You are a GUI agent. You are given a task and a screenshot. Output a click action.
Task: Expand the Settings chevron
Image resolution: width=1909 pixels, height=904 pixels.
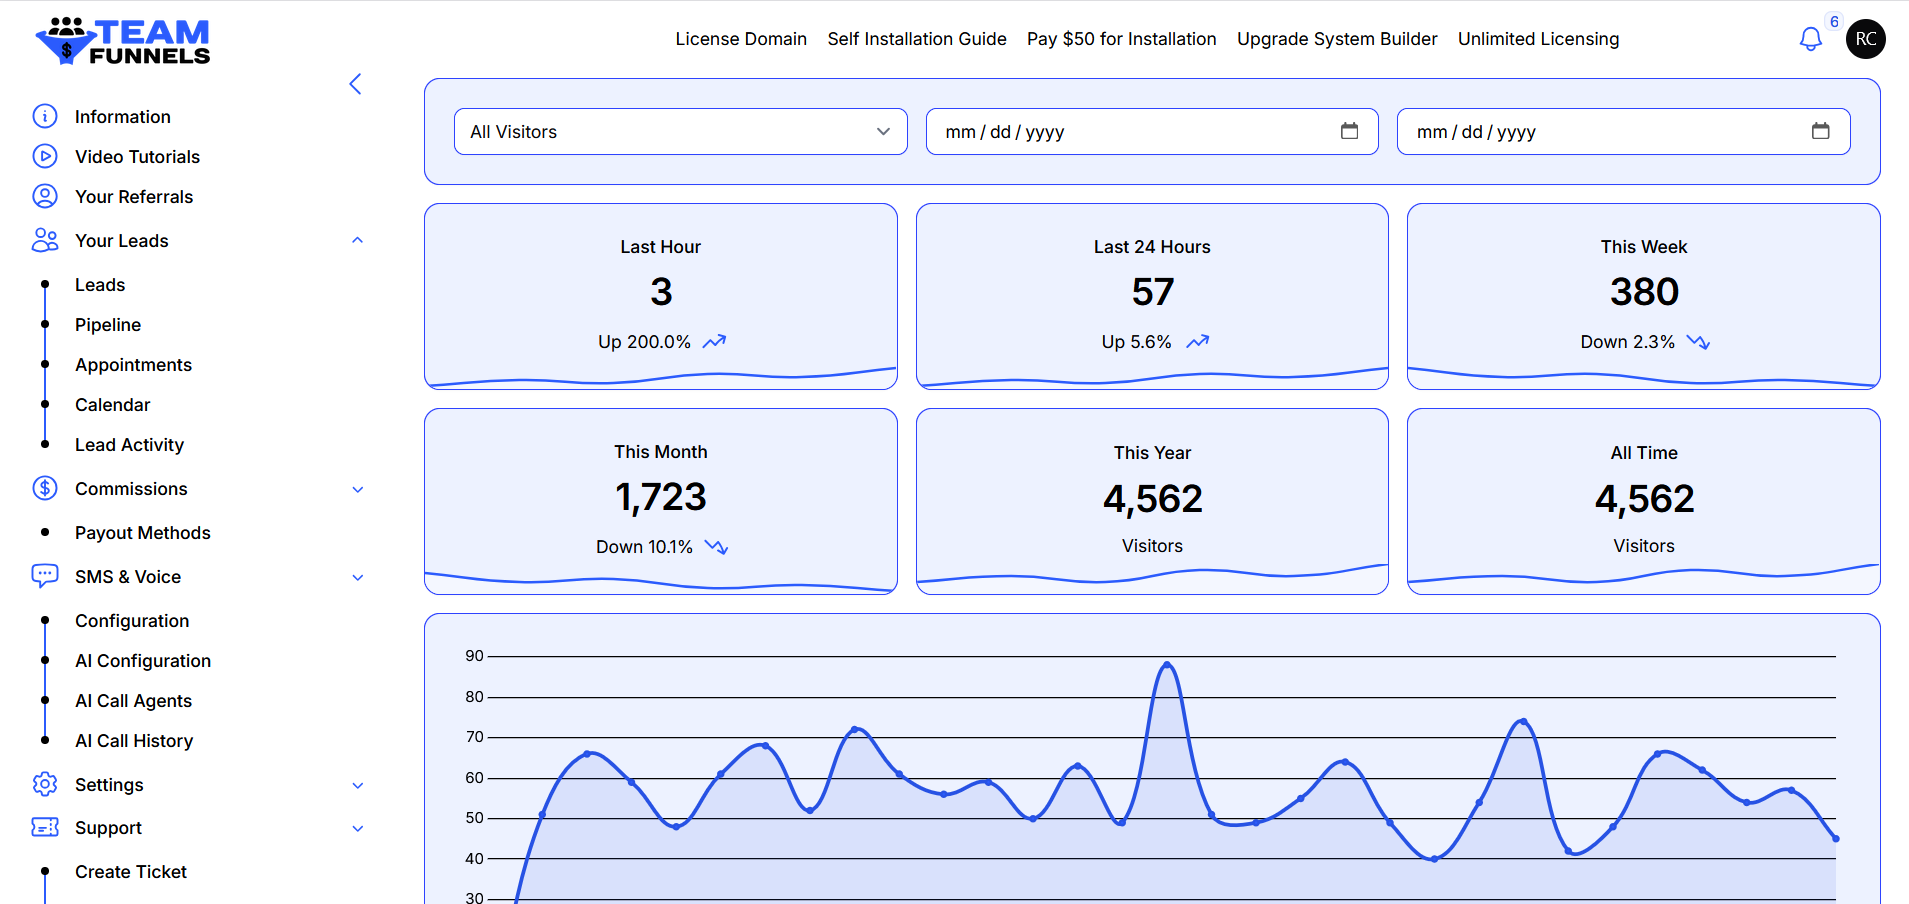[x=358, y=785]
